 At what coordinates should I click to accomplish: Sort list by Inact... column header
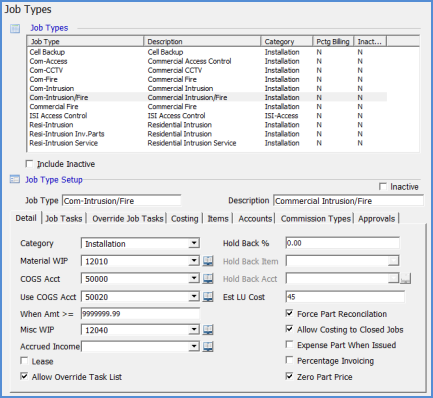370,41
